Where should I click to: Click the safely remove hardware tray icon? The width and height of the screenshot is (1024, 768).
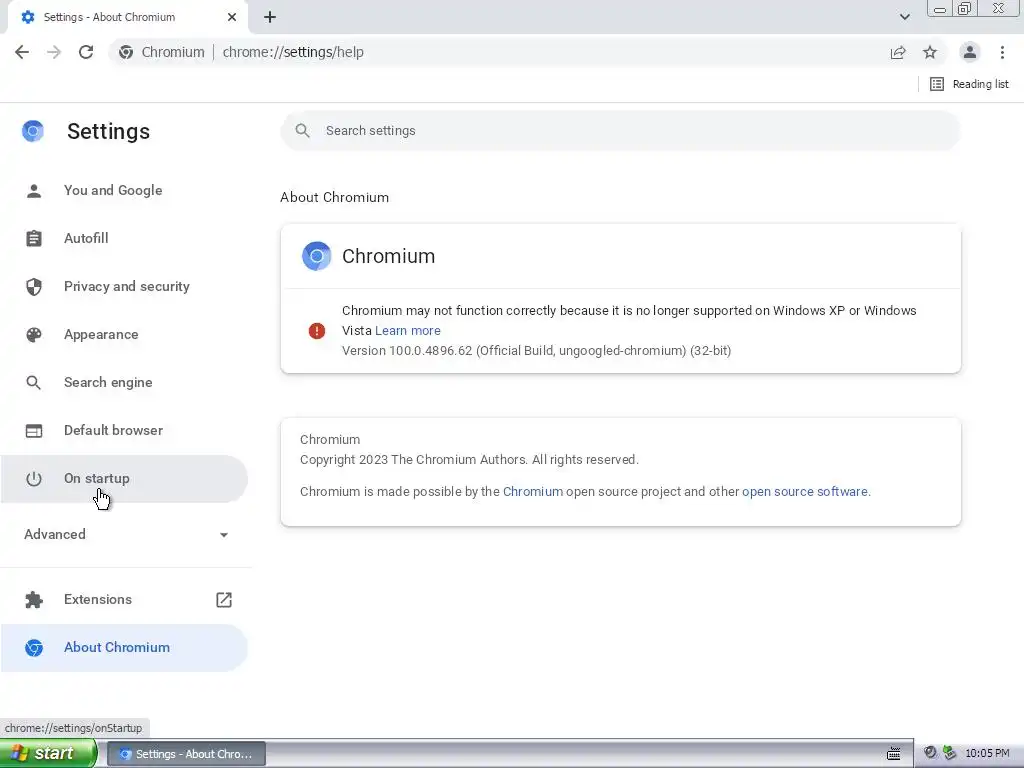coord(950,753)
